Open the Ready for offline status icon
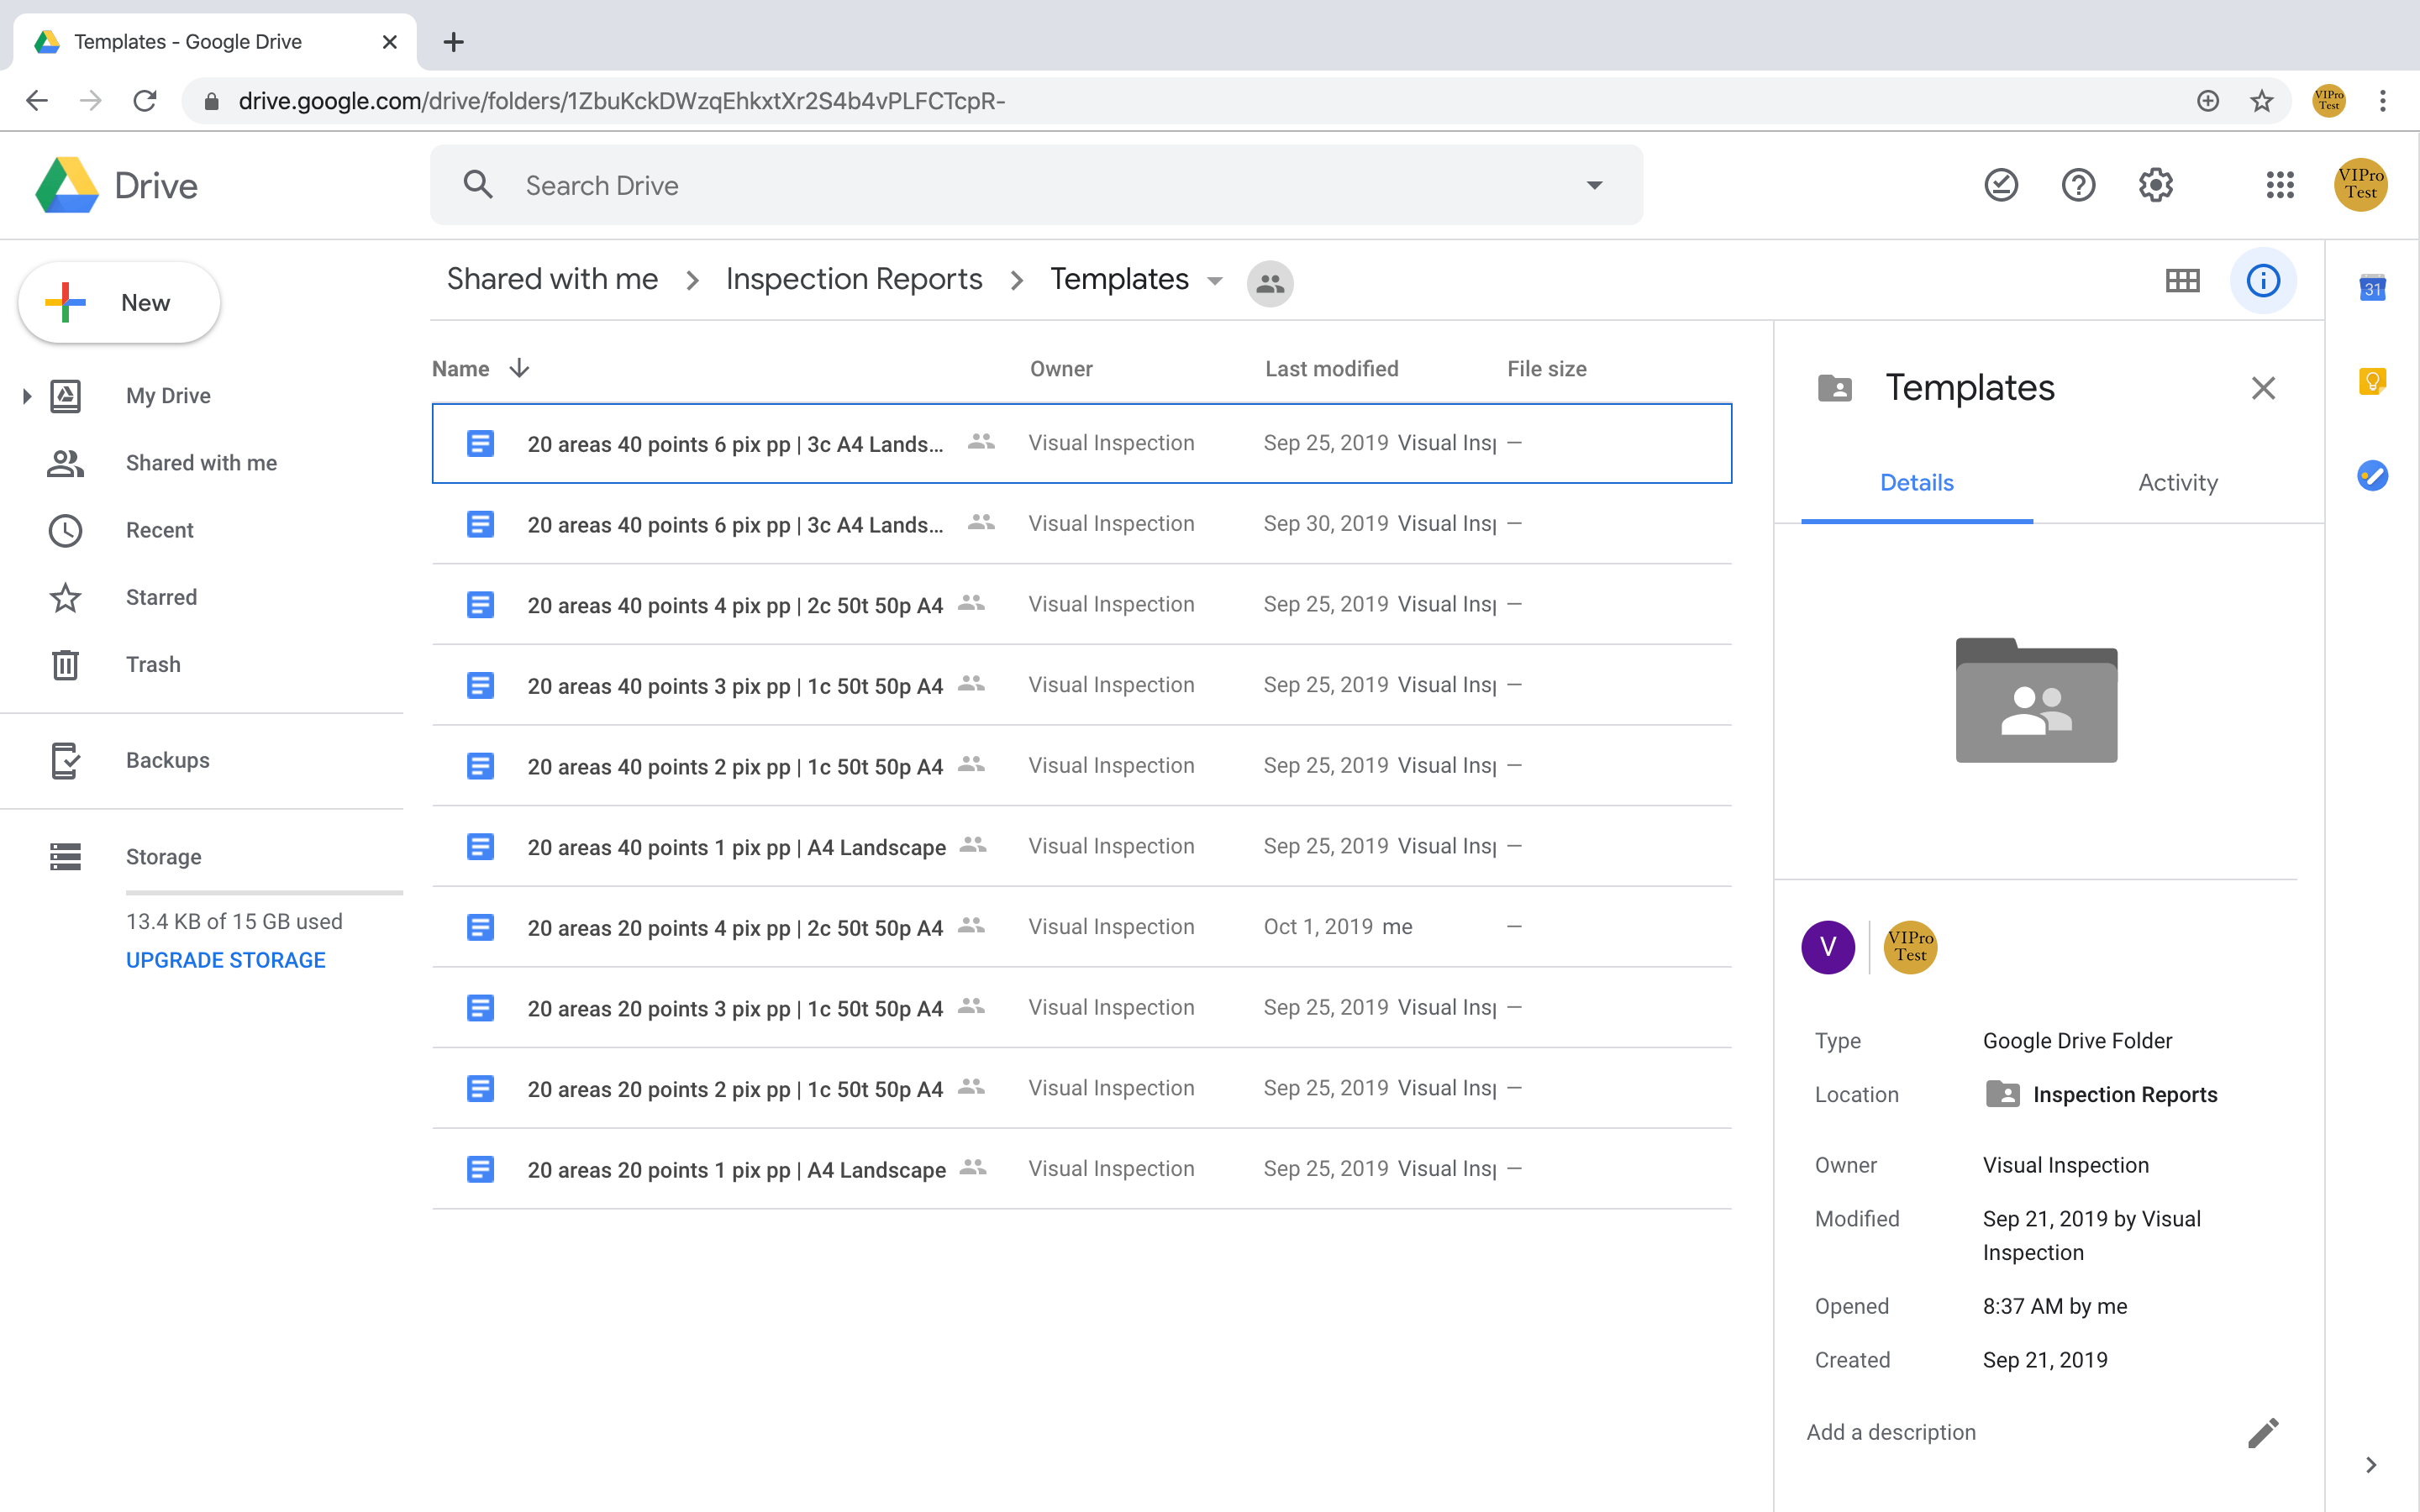Screen dimensions: 2420x1512 point(2001,185)
